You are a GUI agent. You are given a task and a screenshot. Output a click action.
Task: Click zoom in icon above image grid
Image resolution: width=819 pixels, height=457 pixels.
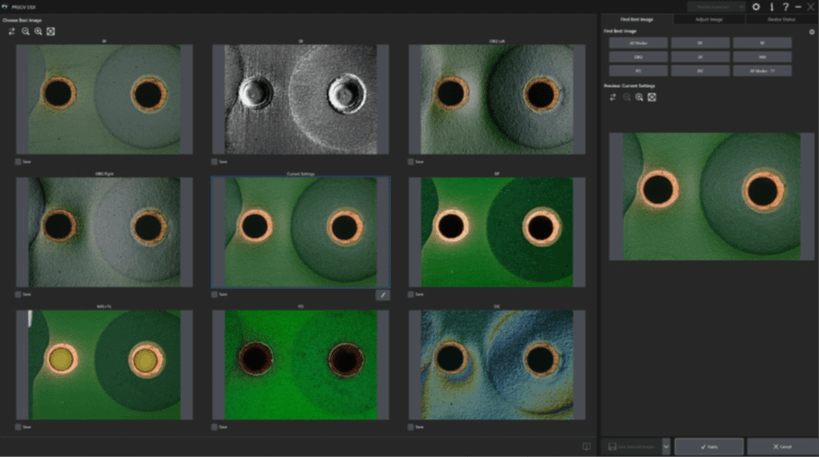[x=38, y=31]
